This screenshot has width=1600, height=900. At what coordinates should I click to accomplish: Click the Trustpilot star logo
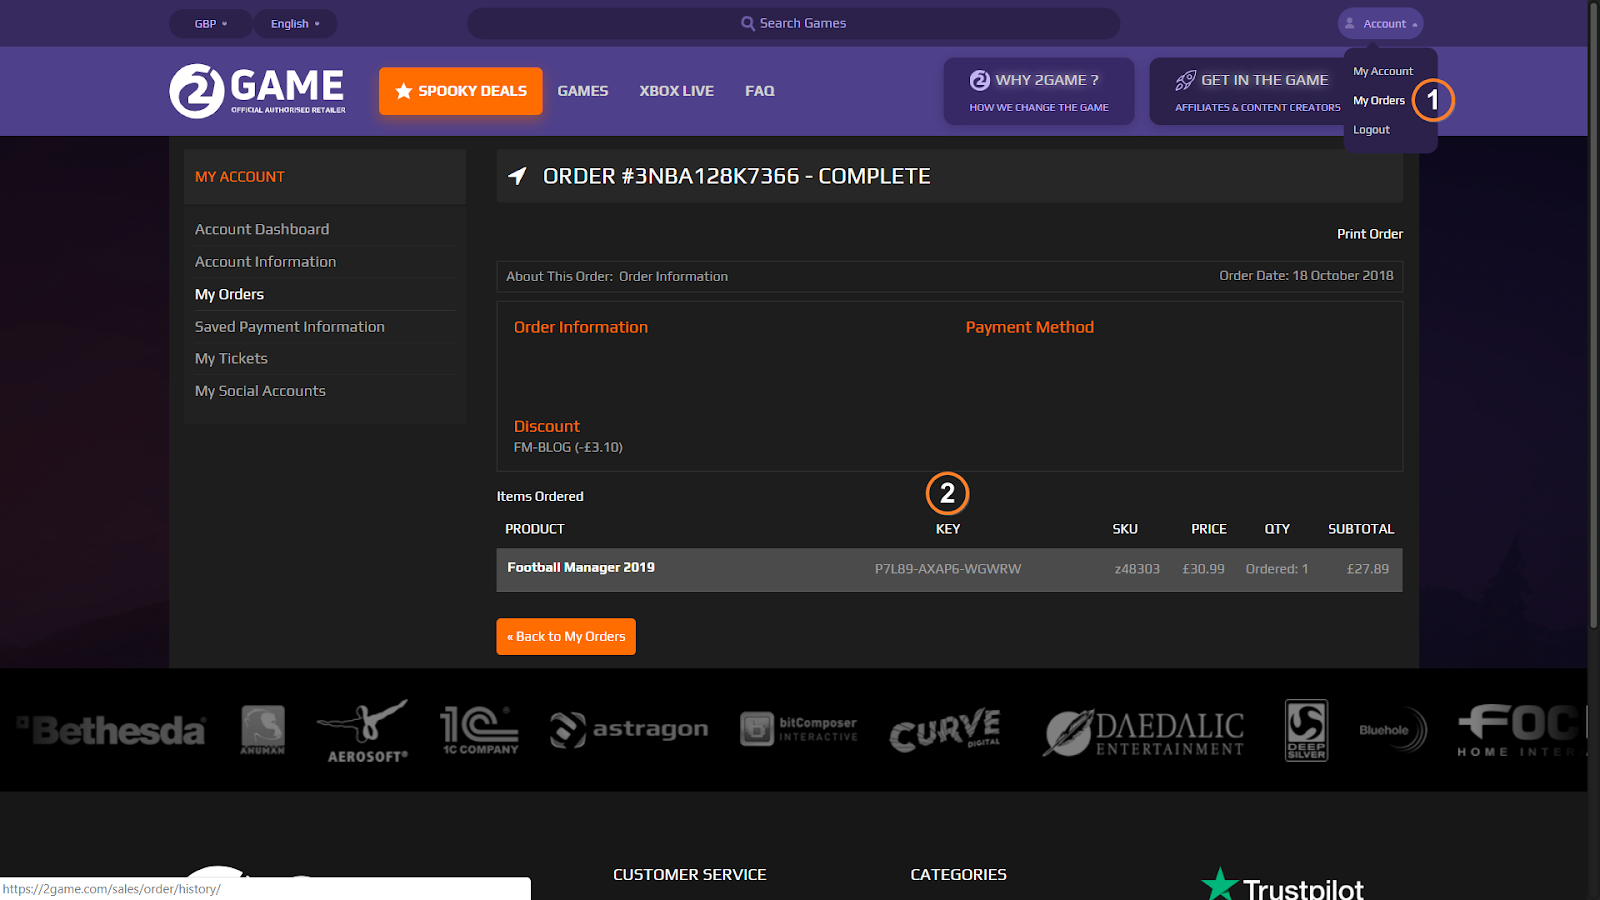point(1220,885)
